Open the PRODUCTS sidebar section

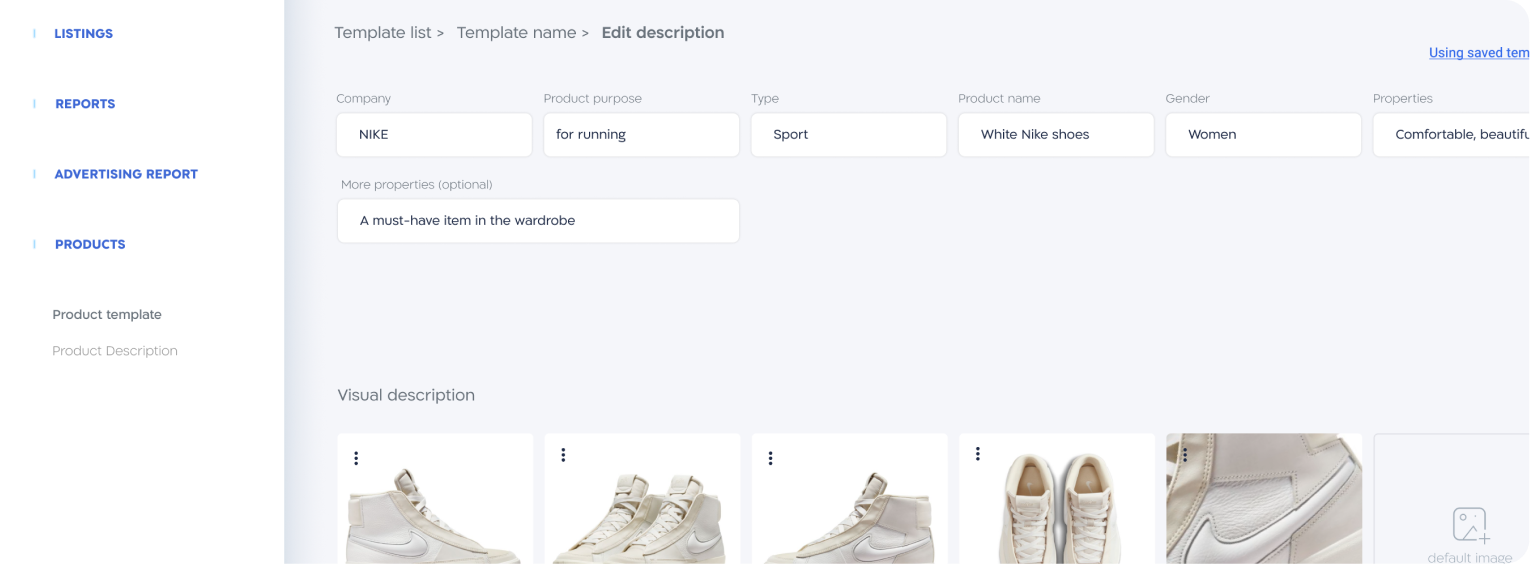click(x=90, y=244)
